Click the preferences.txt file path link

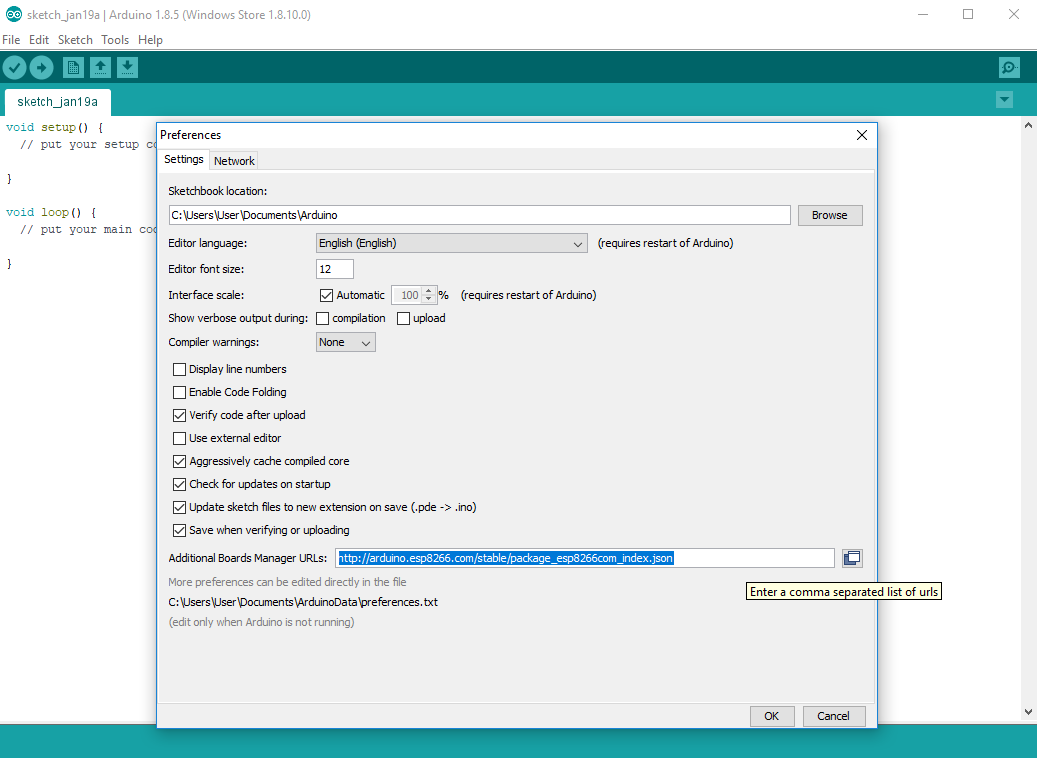tap(303, 602)
